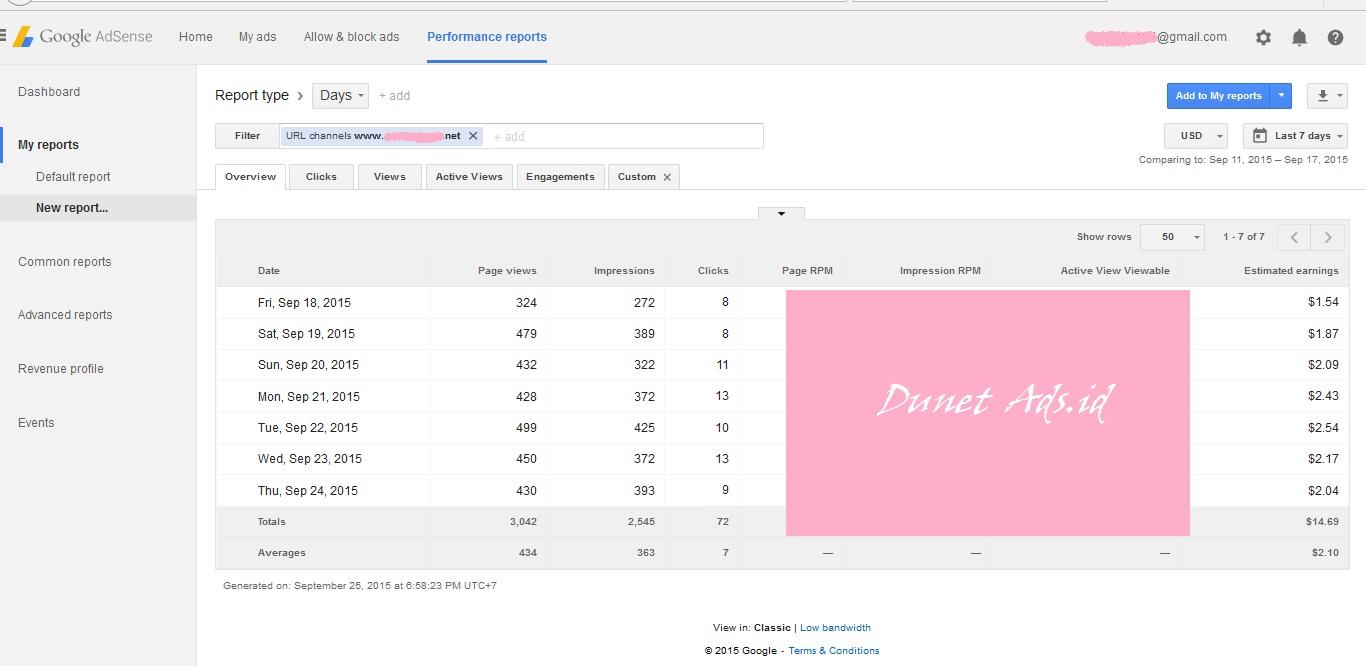The height and width of the screenshot is (669, 1366).
Task: Open the Last 7 days date picker
Action: pyautogui.click(x=1295, y=136)
